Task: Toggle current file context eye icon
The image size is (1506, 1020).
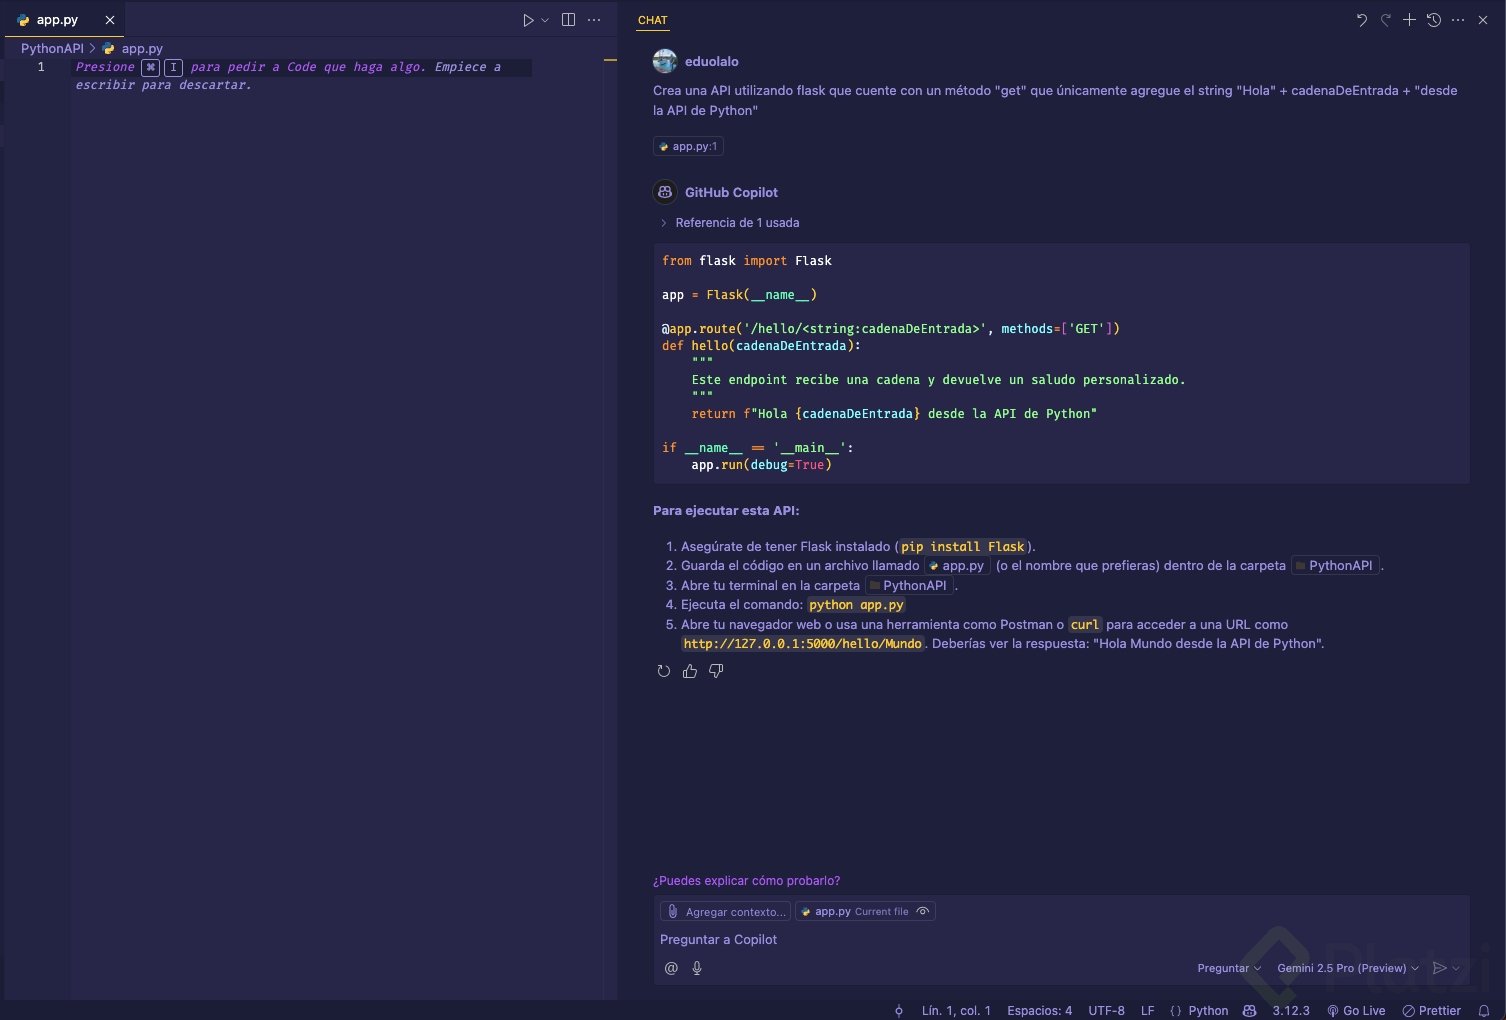Action: point(923,912)
